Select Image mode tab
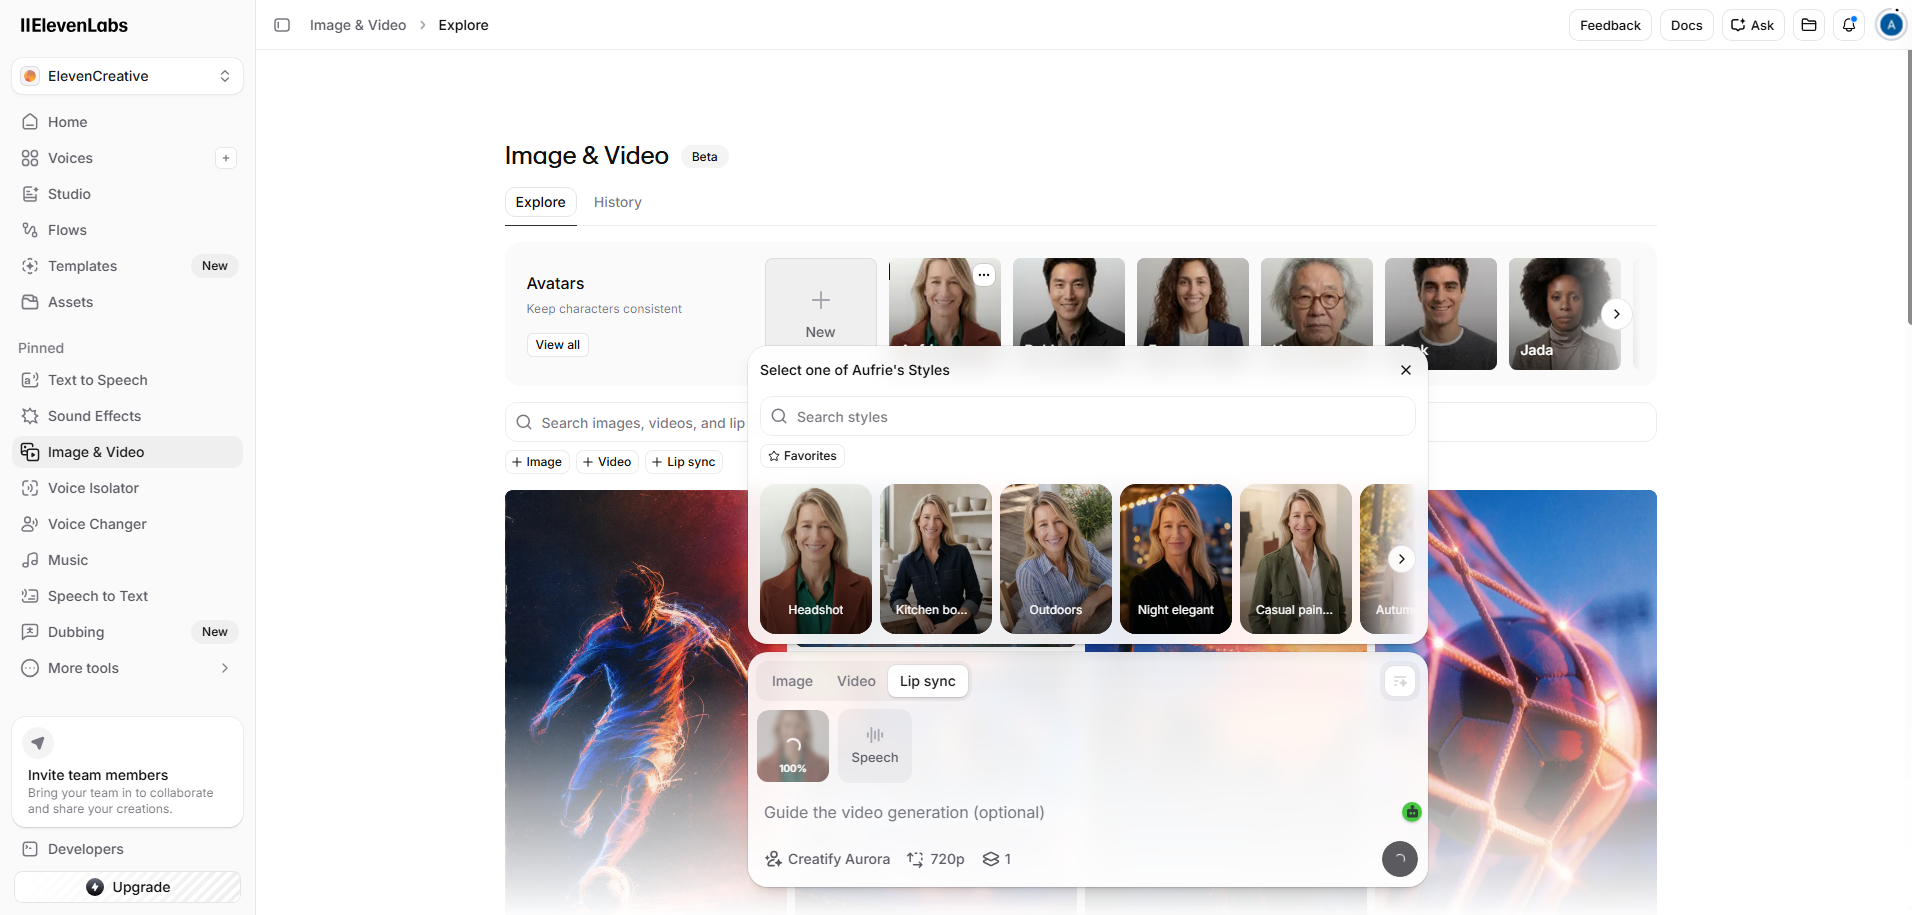The height and width of the screenshot is (915, 1912). pos(792,681)
